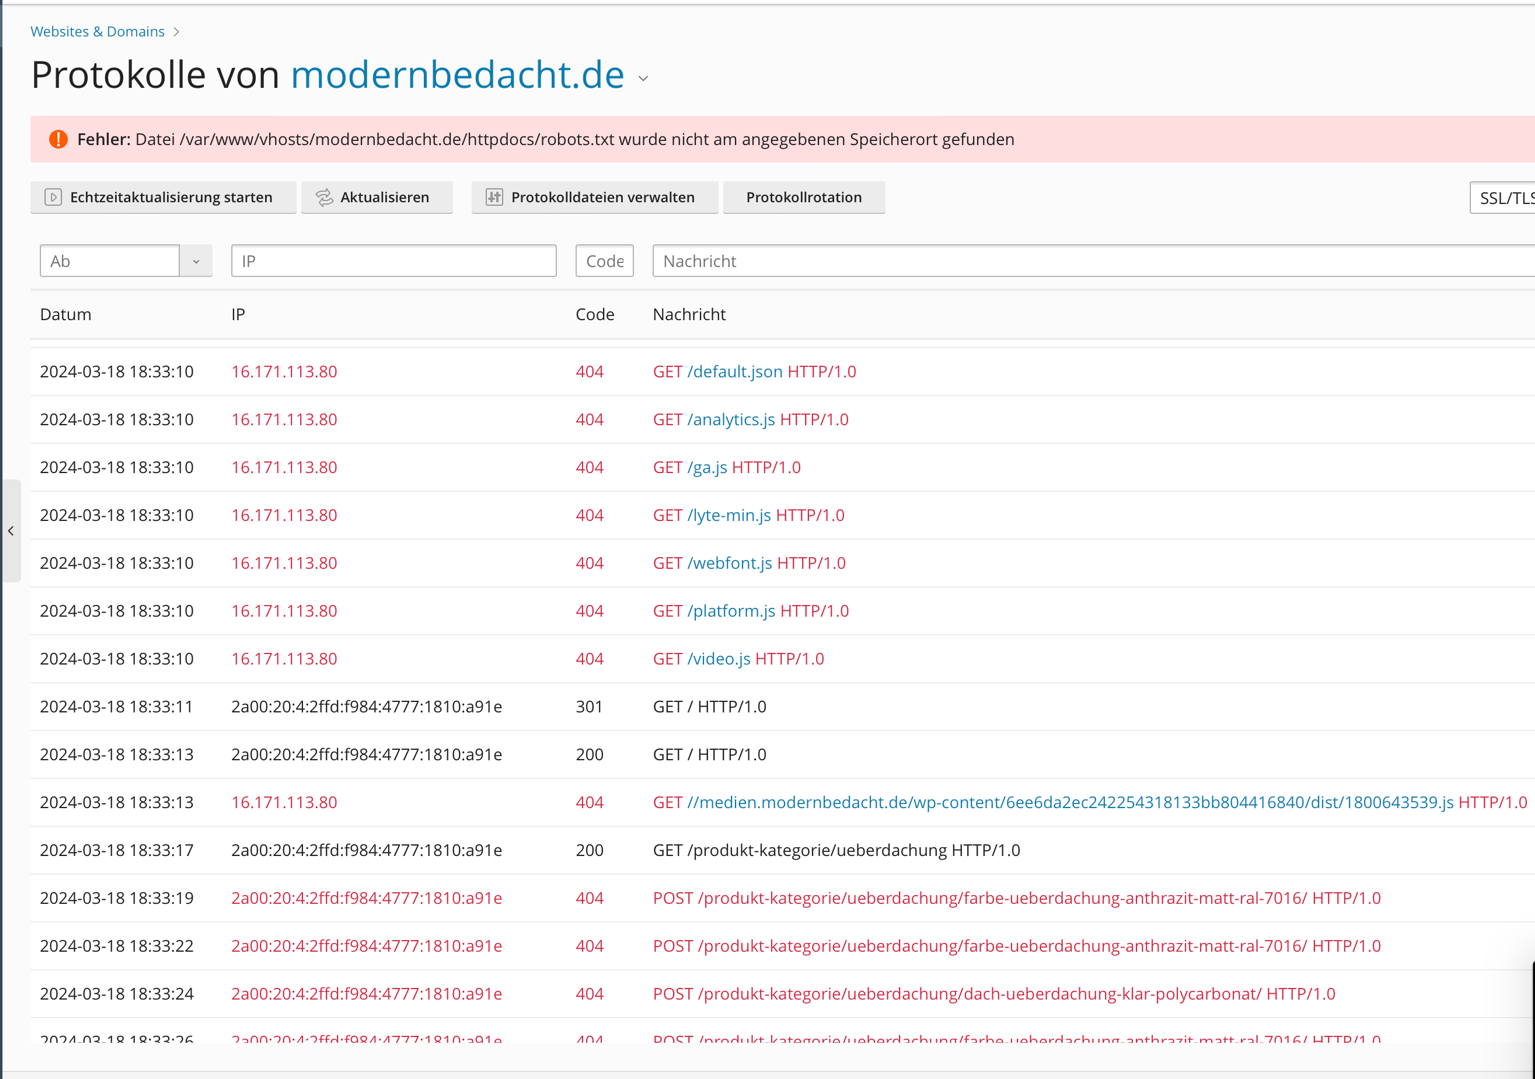Click the Protokollrotation button

(803, 197)
